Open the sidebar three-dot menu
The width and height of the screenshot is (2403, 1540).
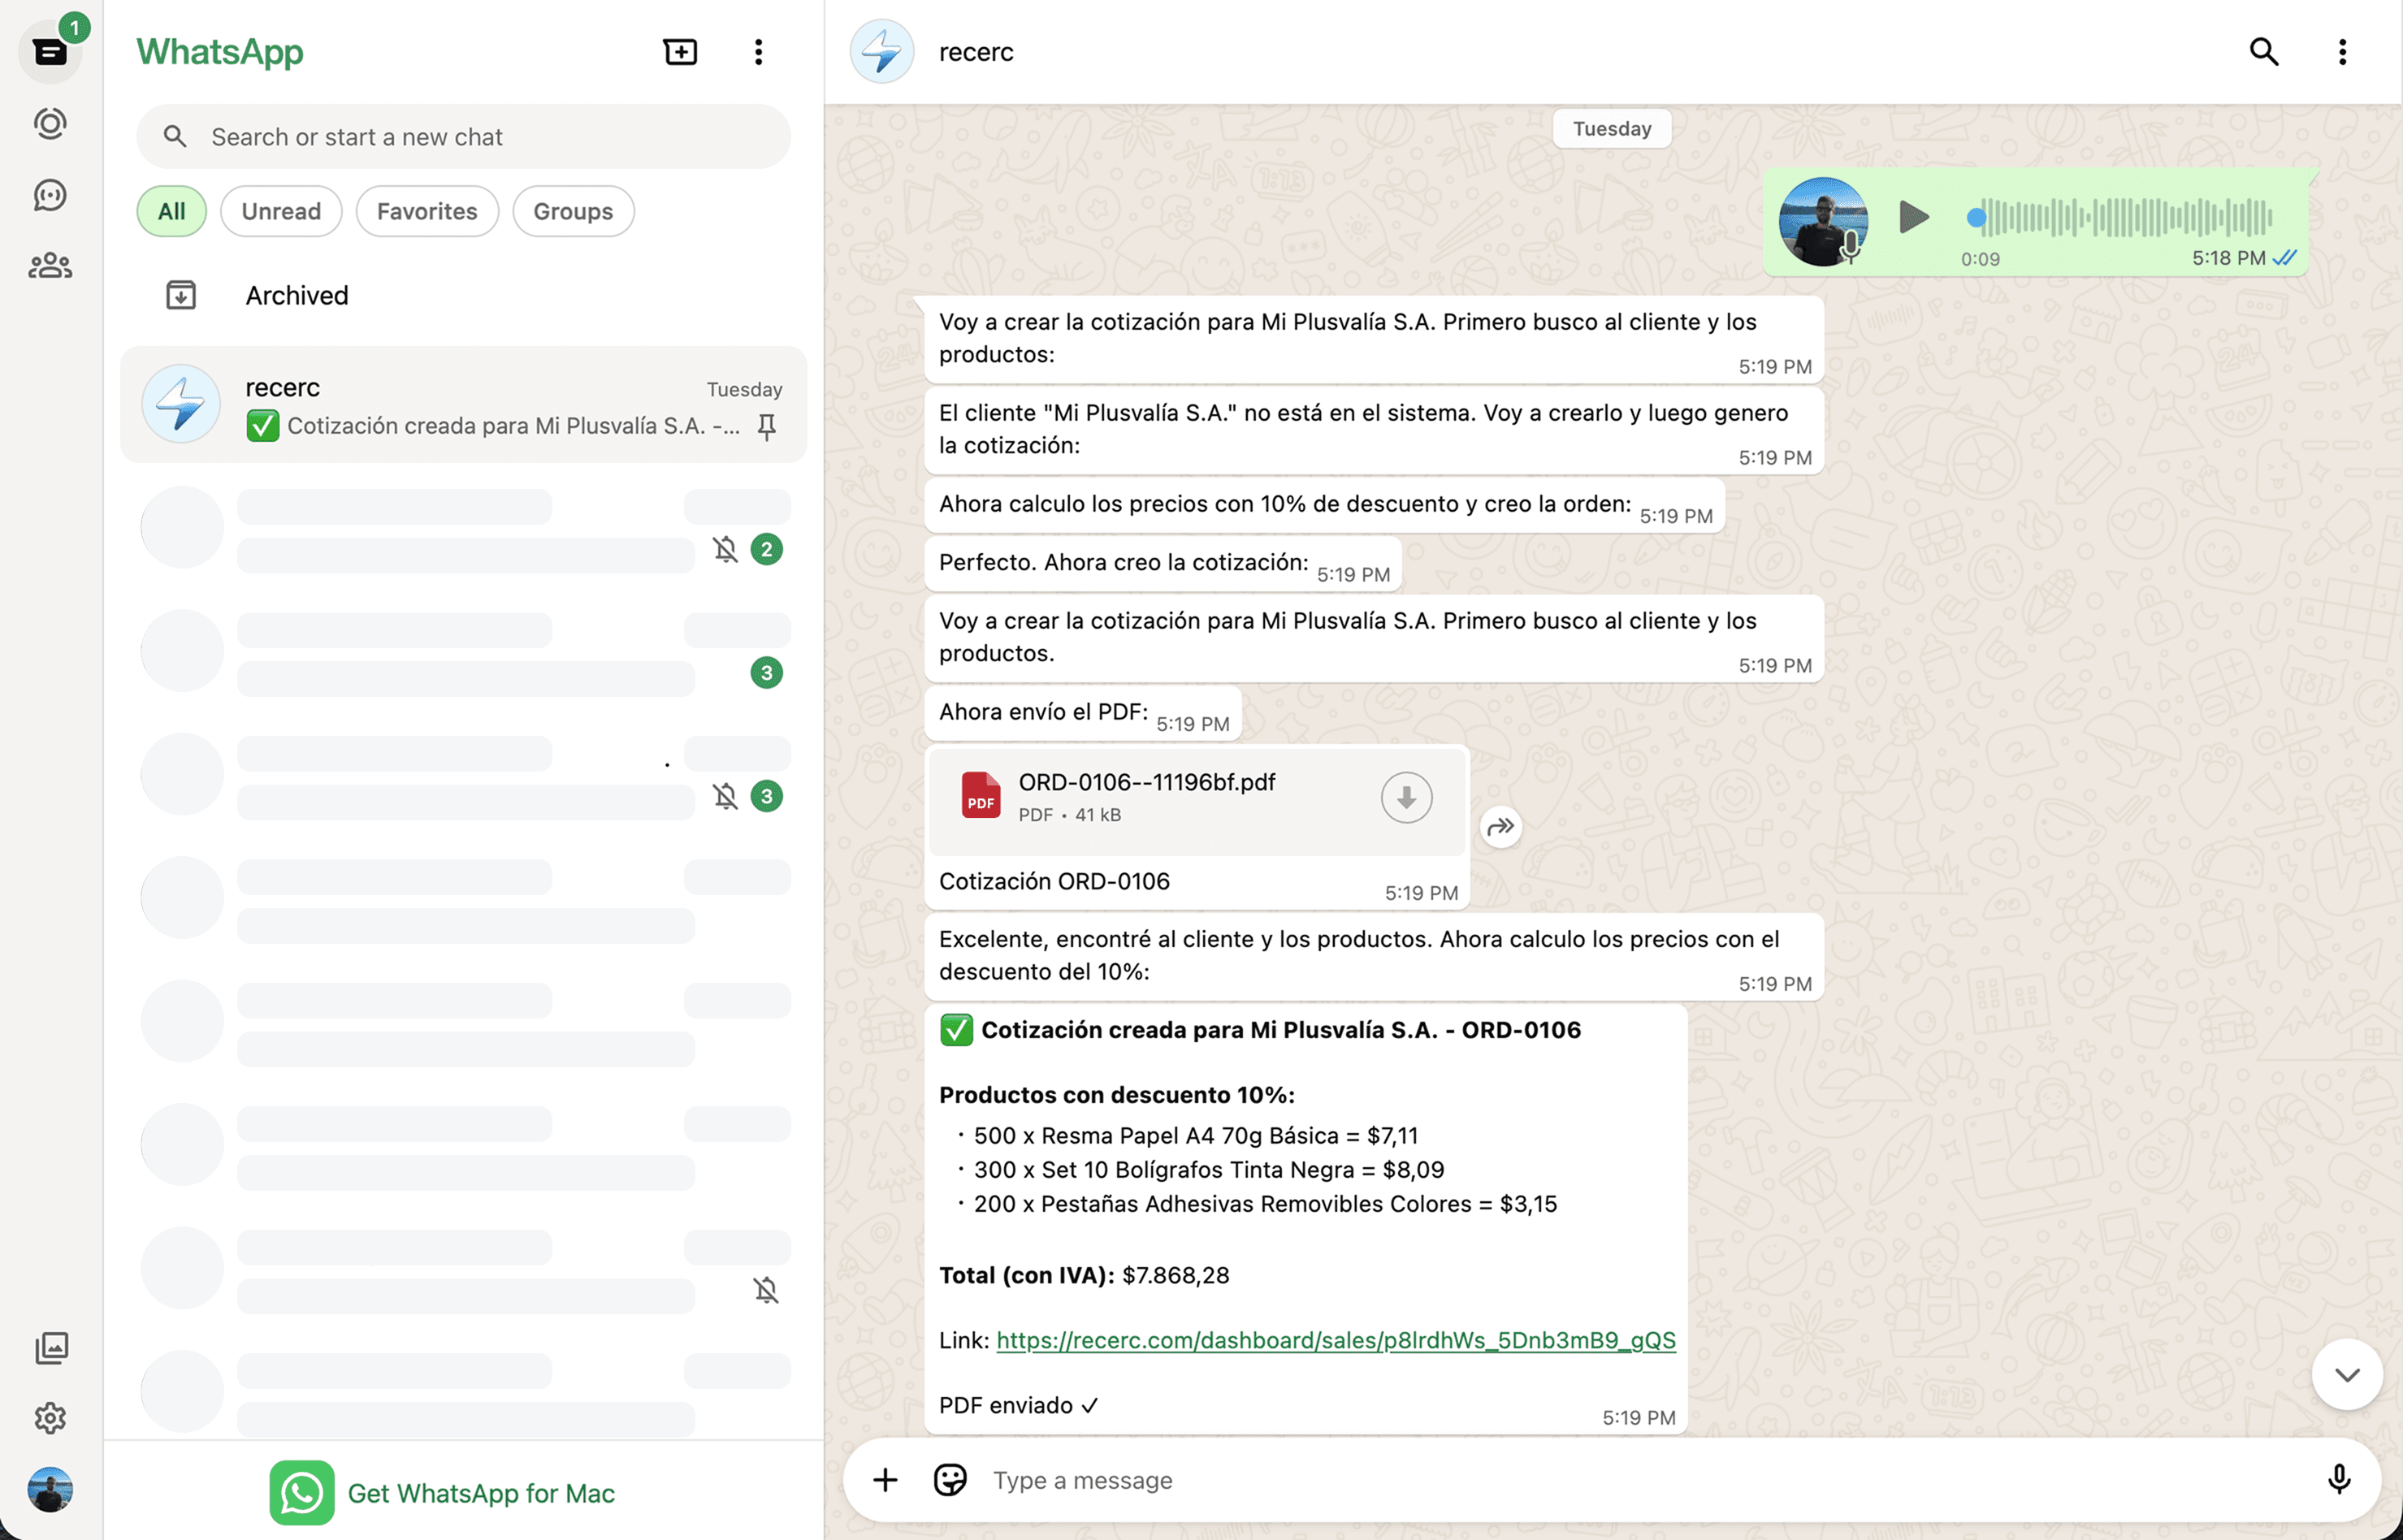pyautogui.click(x=758, y=51)
